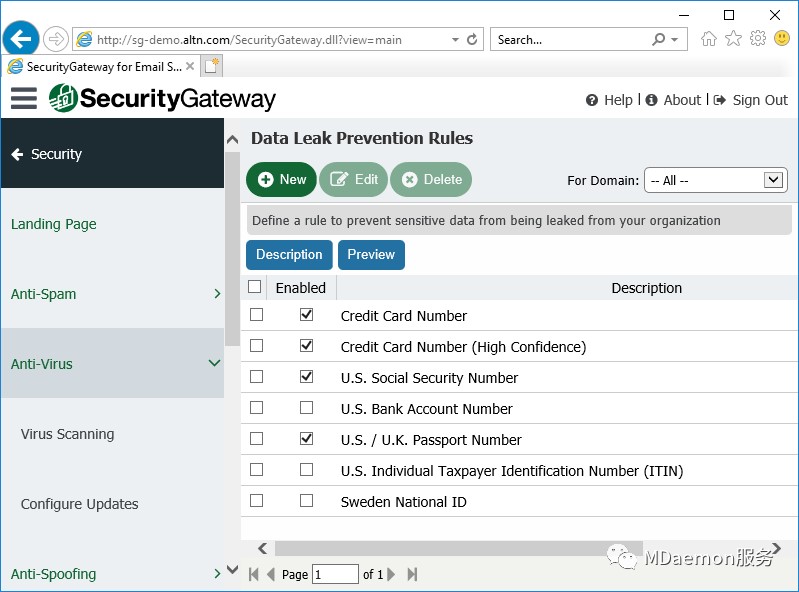This screenshot has width=799, height=592.
Task: Open browser Tools gear icon
Action: (758, 39)
